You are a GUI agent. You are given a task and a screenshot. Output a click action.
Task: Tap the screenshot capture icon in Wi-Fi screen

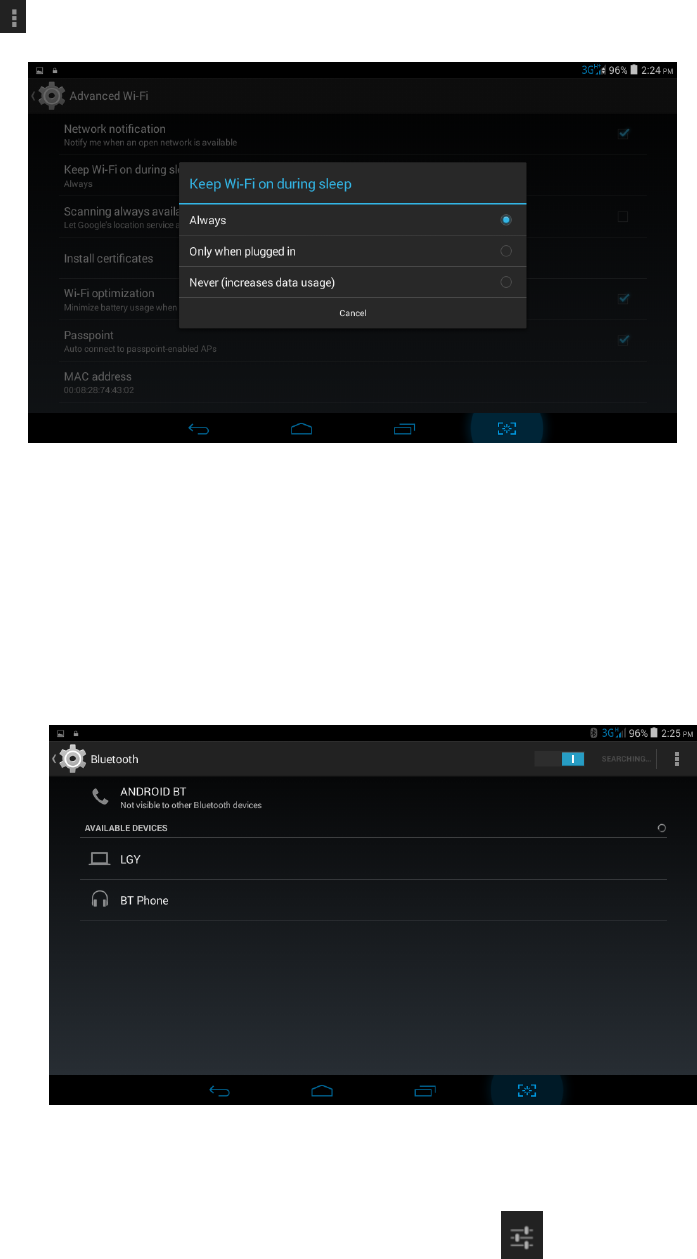coord(507,428)
